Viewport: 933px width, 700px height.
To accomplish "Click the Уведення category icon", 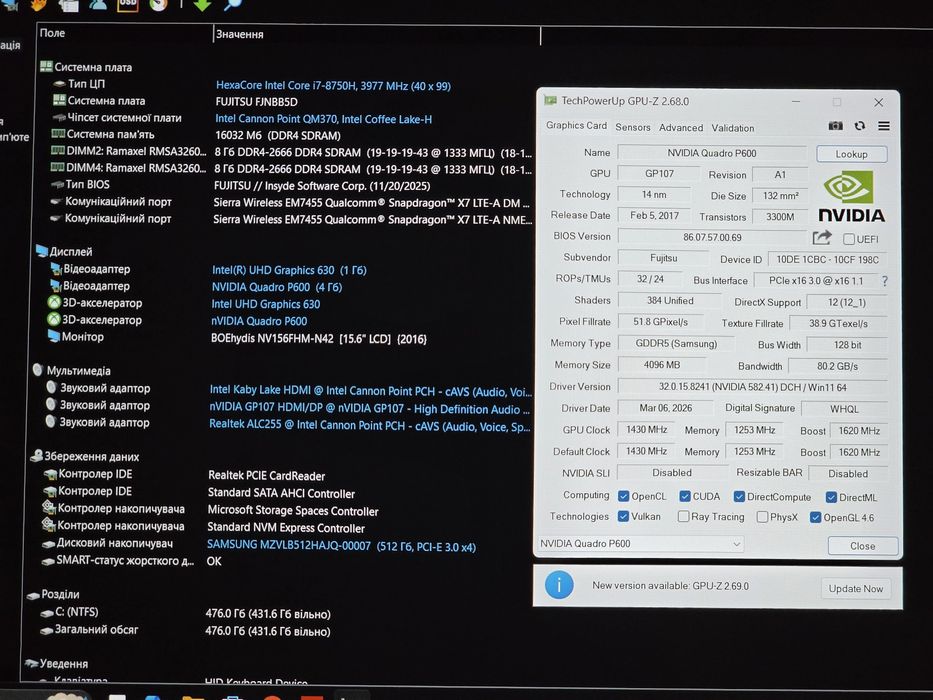I will [31, 662].
